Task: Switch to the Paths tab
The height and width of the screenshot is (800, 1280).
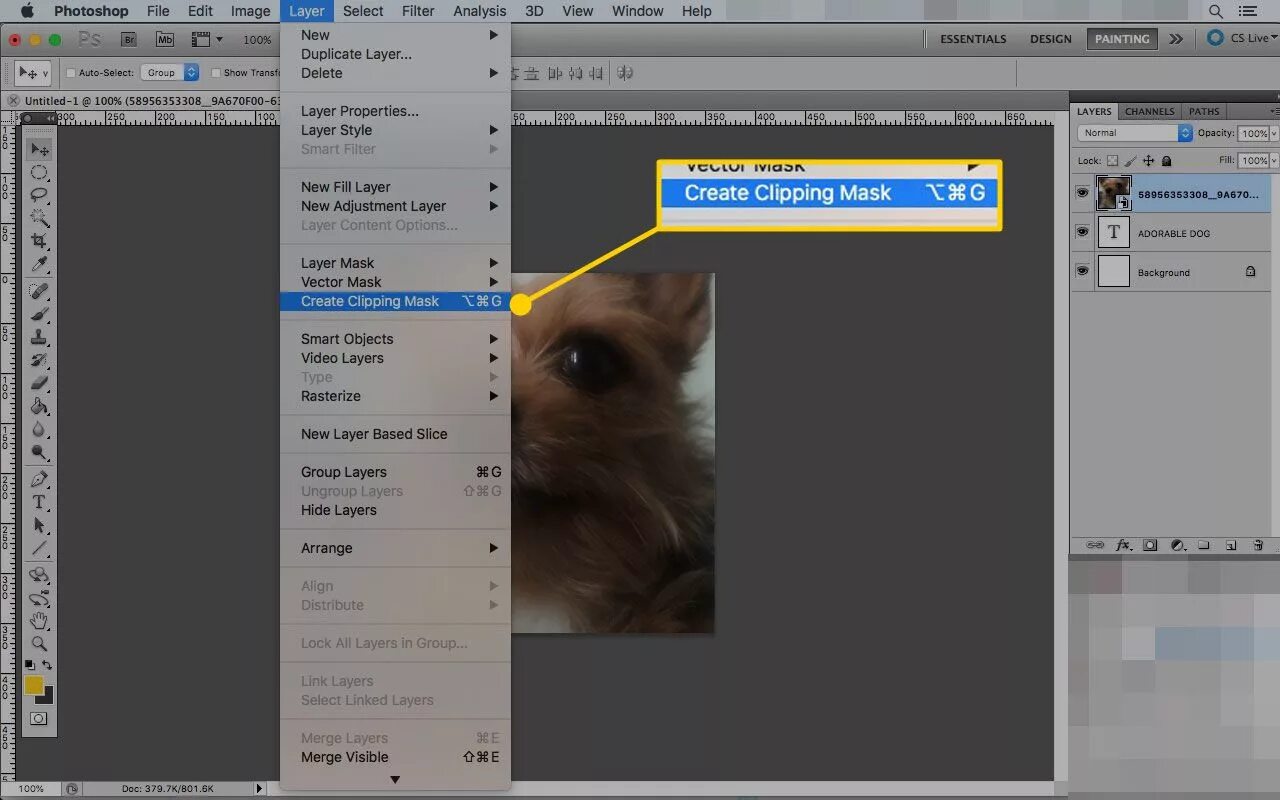Action: point(1204,111)
